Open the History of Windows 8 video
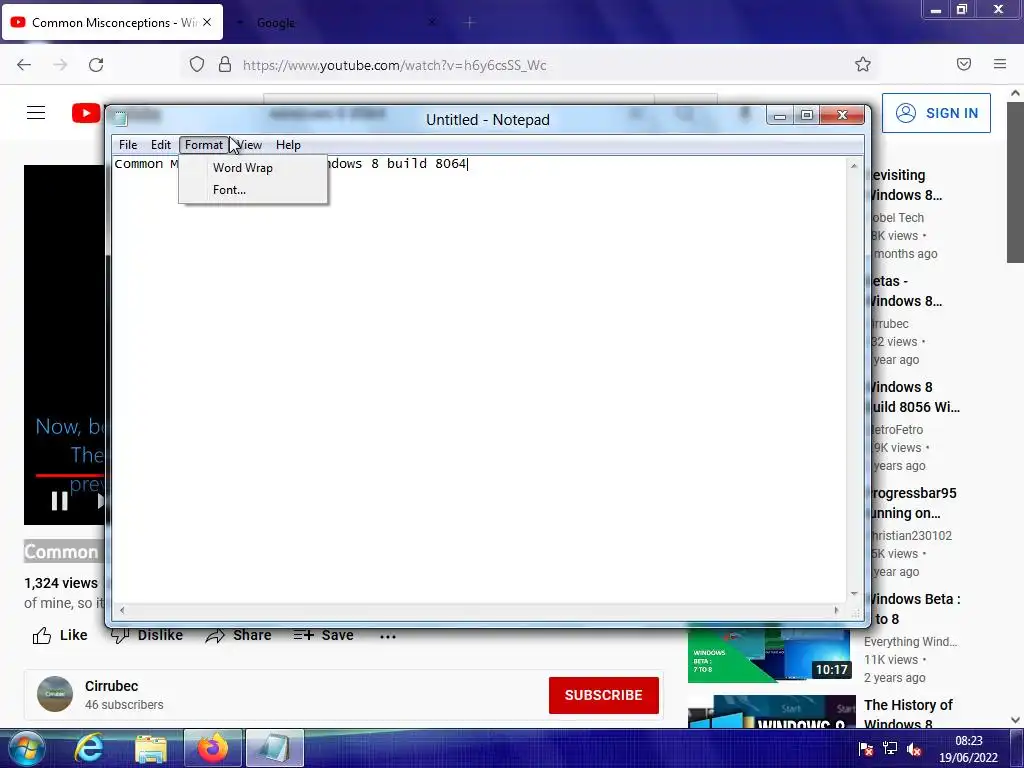This screenshot has width=1024, height=768. (x=908, y=714)
